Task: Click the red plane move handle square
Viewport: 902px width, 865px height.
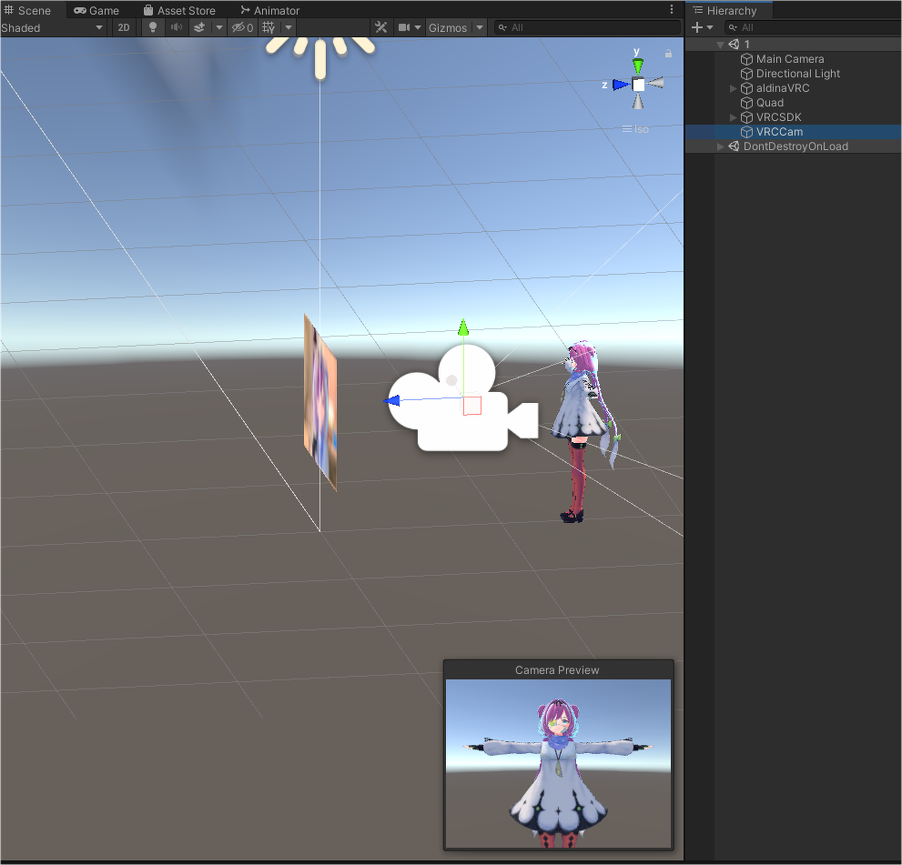Action: tap(472, 405)
